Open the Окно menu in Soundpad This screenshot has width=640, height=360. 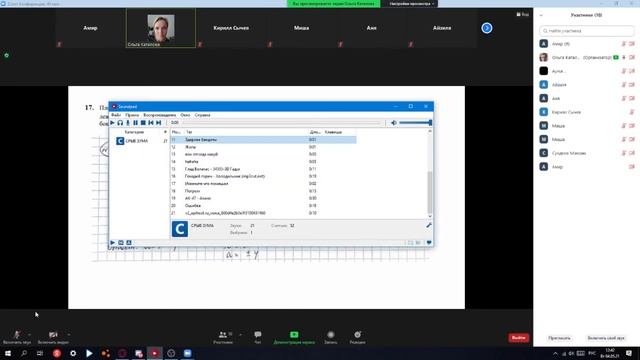point(185,115)
